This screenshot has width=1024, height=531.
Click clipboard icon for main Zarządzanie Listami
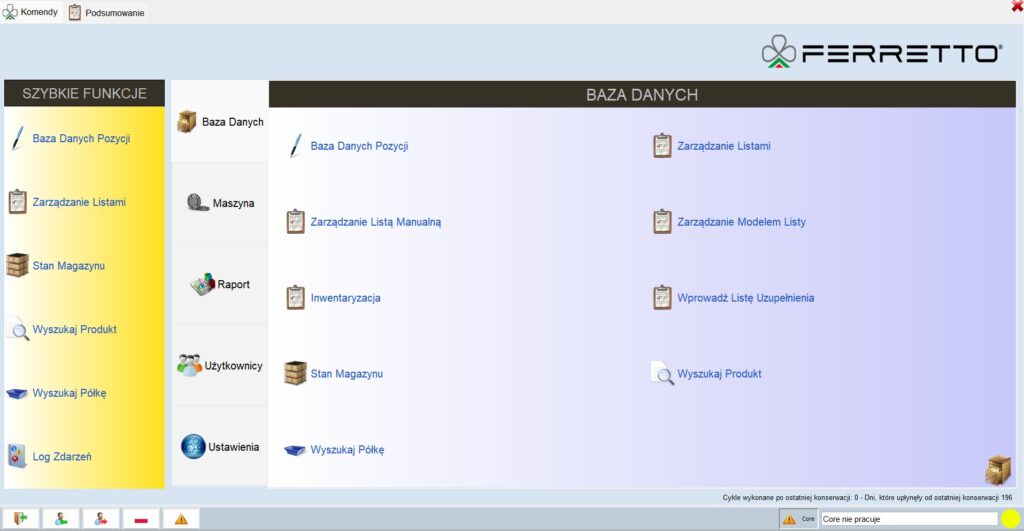coord(662,146)
